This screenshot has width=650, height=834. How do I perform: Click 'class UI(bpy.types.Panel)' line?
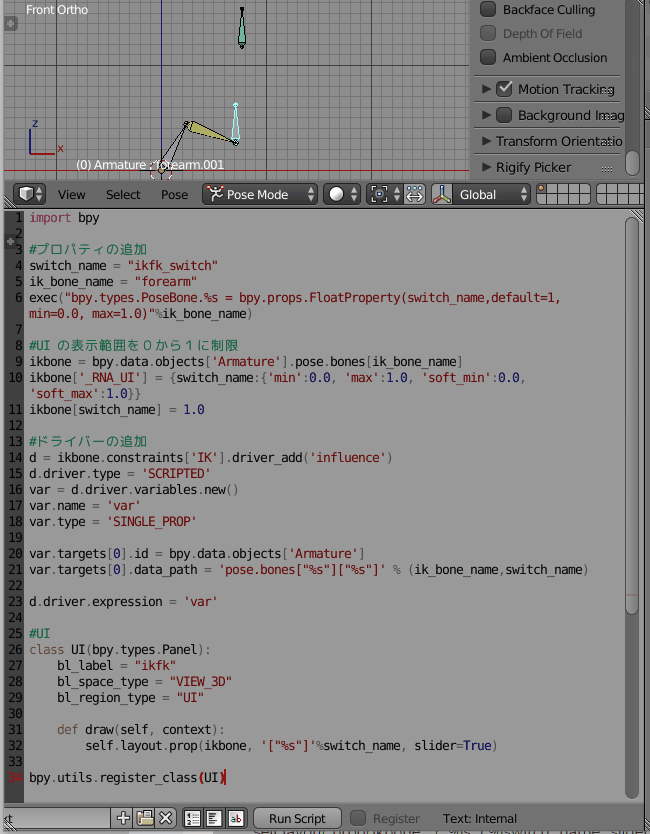tap(120, 649)
